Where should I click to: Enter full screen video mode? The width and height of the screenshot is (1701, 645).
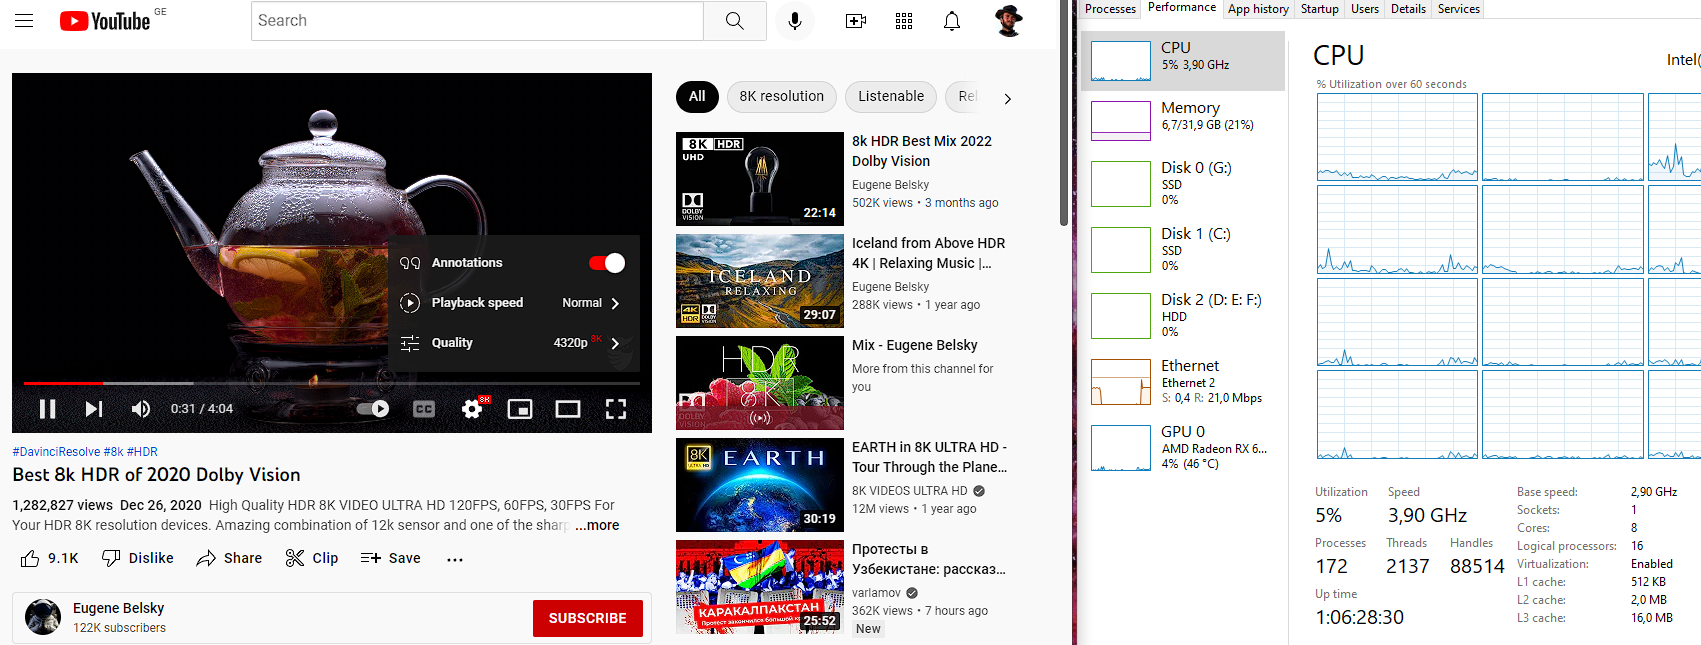[x=616, y=409]
